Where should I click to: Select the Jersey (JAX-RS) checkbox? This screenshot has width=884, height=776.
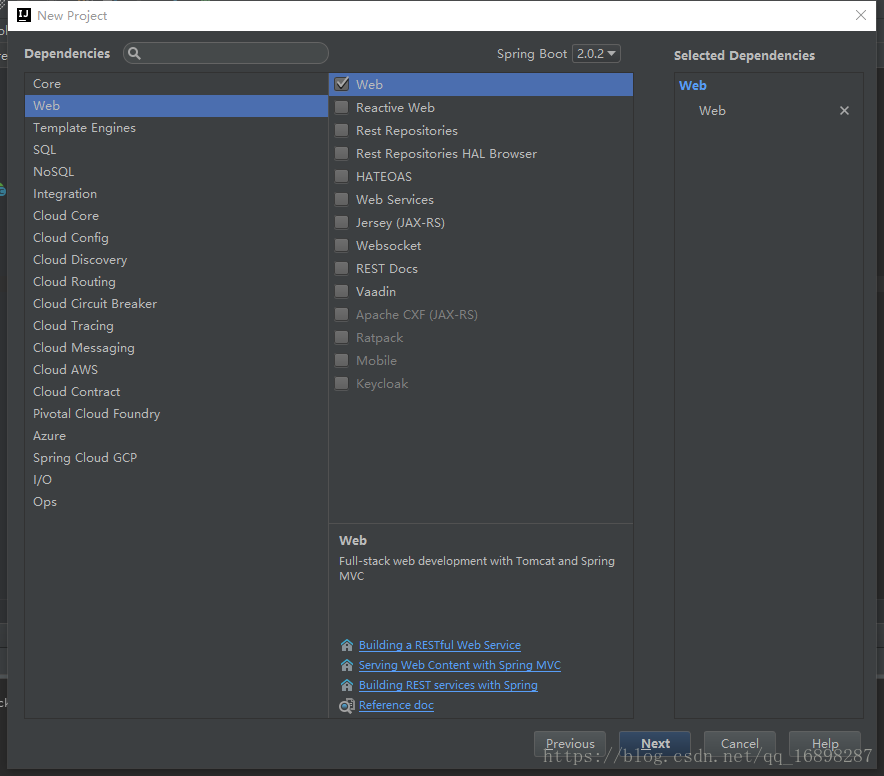tap(342, 222)
